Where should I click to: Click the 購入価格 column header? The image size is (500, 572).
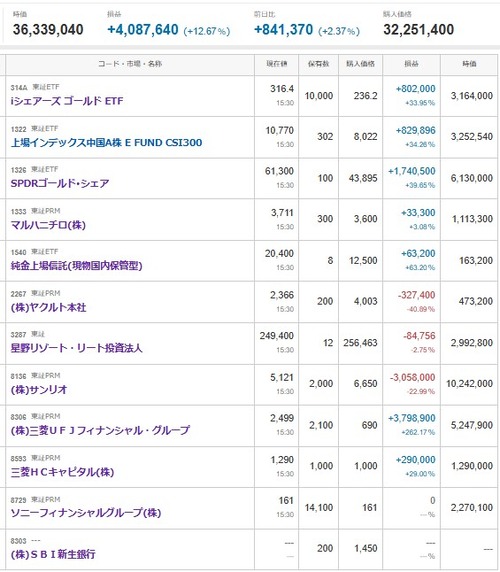360,64
